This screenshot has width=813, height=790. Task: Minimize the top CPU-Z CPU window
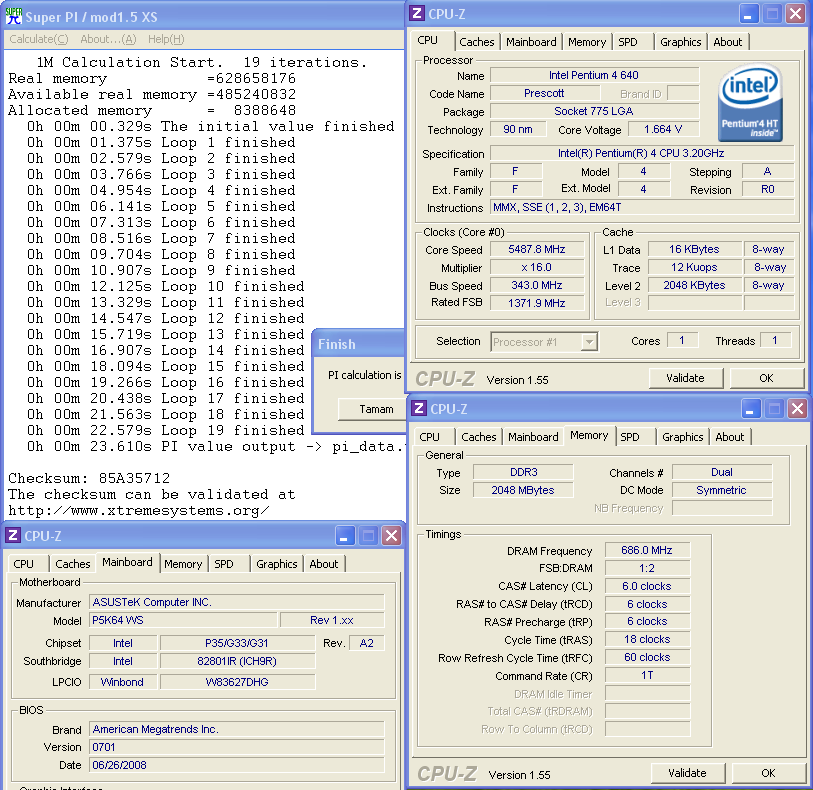coord(748,14)
